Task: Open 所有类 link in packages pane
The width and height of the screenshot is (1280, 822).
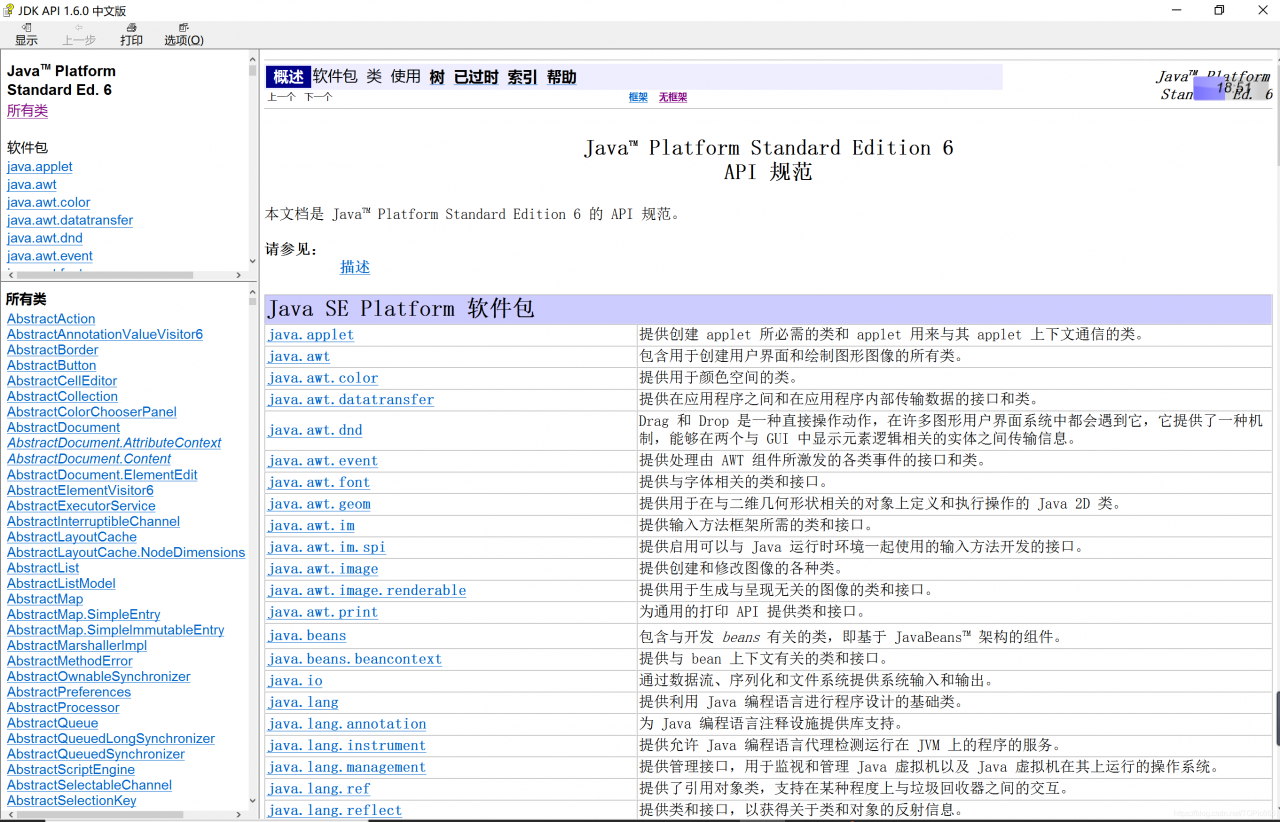Action: (27, 111)
